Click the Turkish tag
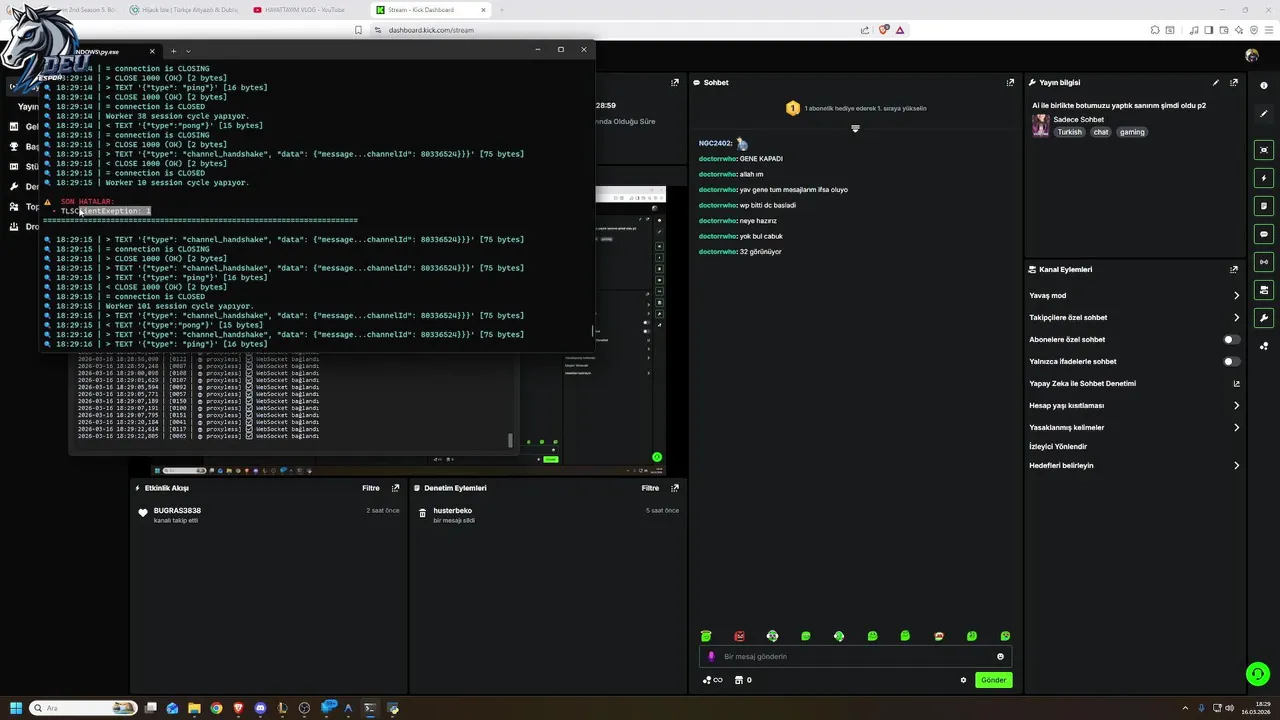Viewport: 1280px width, 720px height. click(x=1070, y=132)
